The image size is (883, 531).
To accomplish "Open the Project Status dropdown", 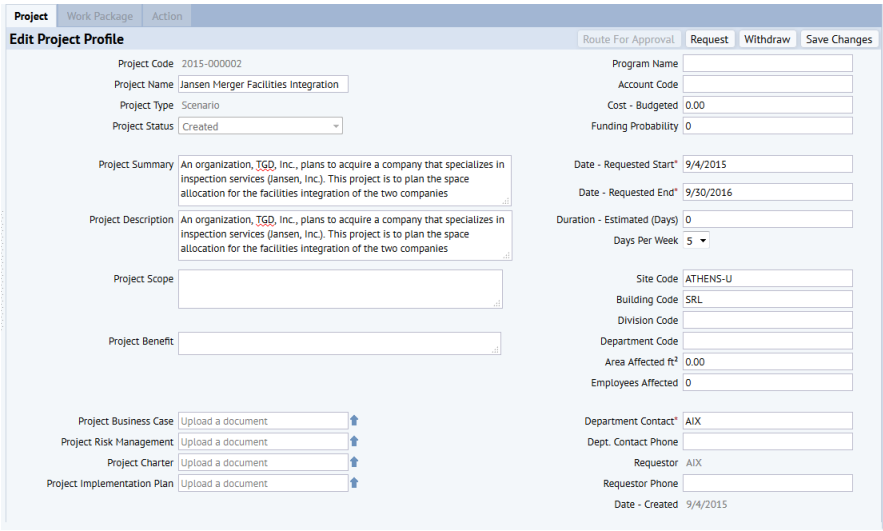I will click(261, 127).
